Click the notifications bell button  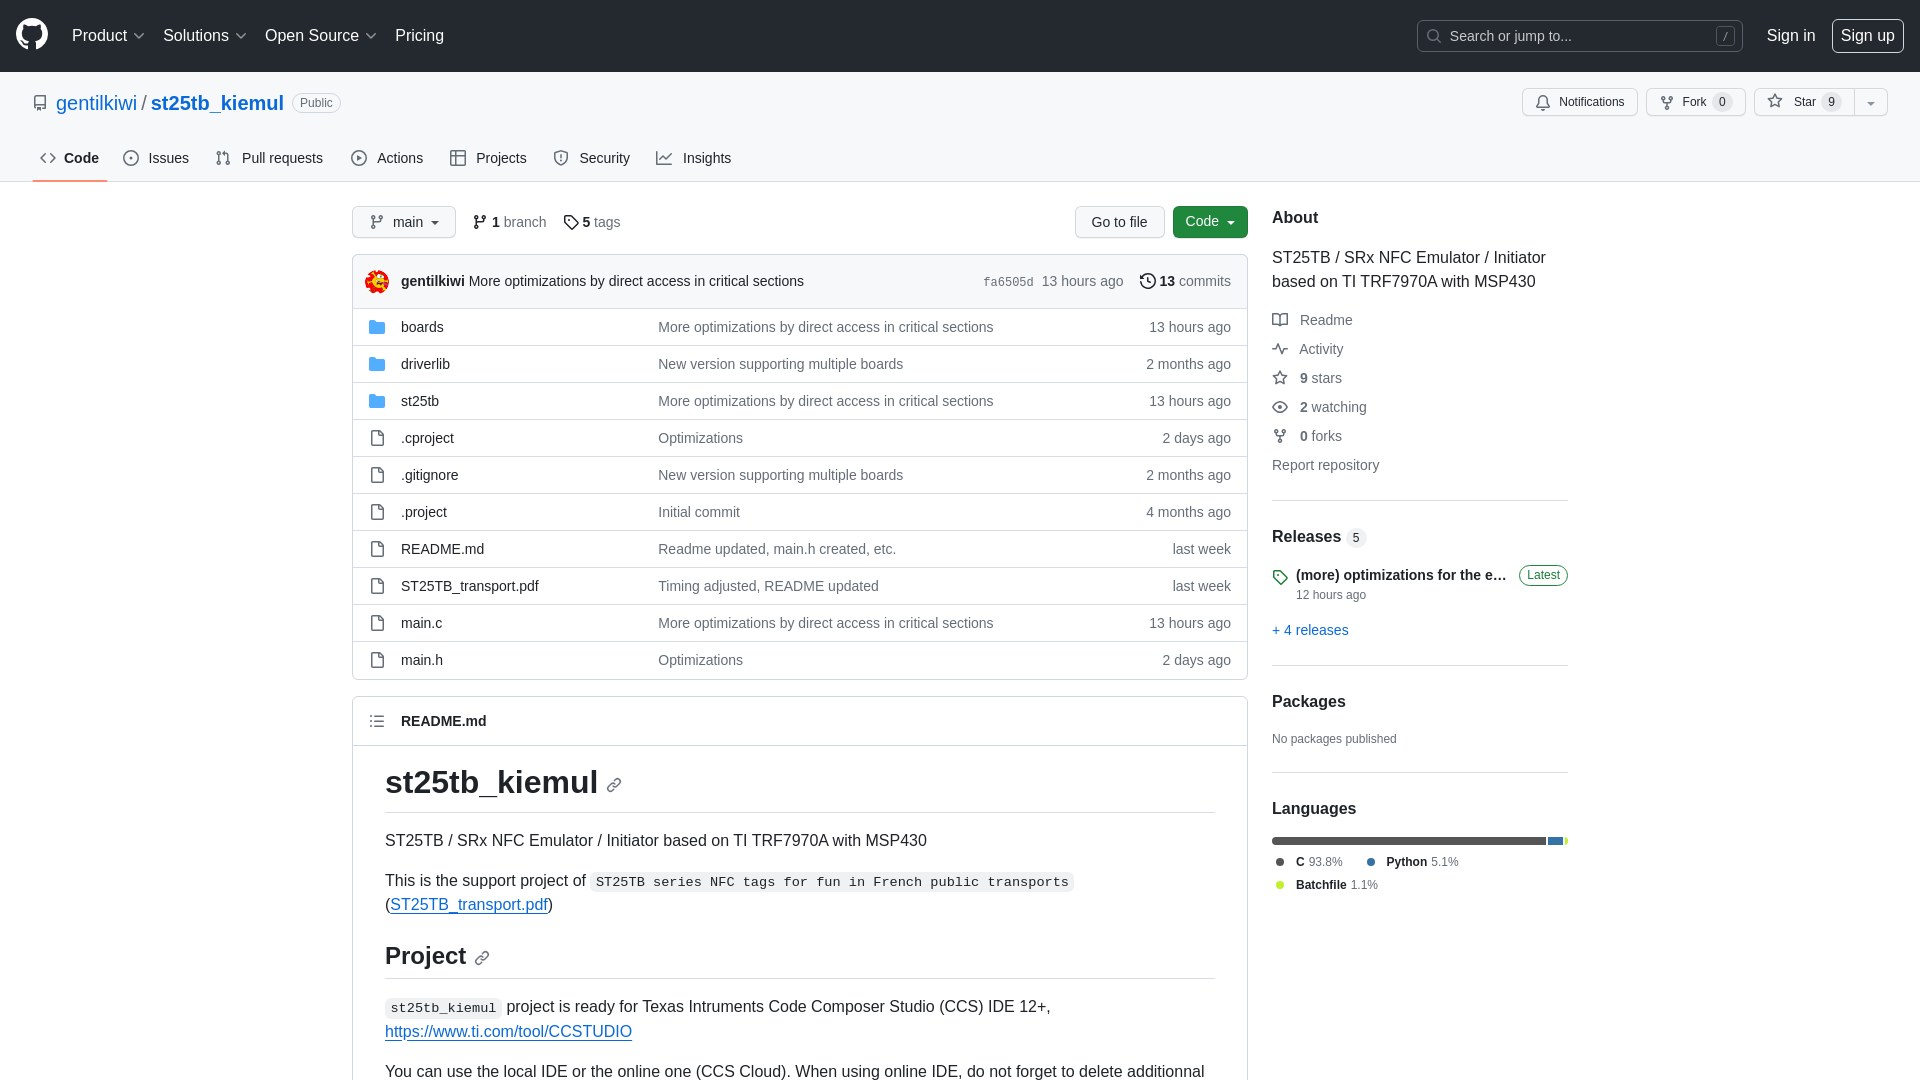[1580, 102]
